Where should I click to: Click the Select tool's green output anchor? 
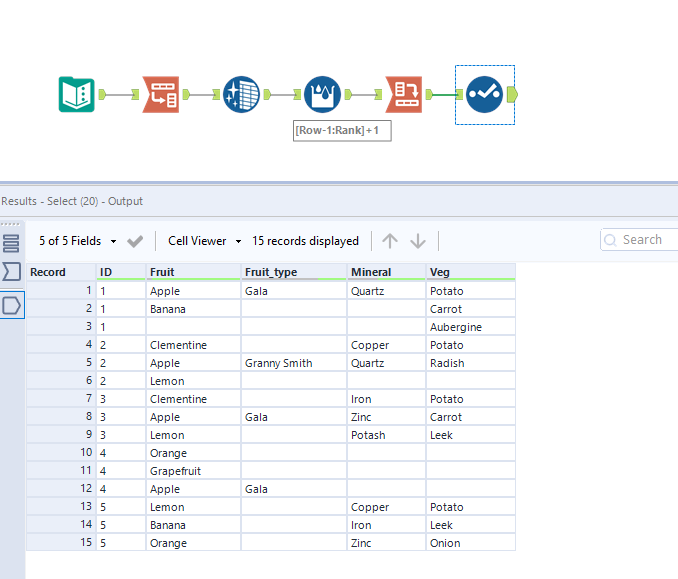point(512,94)
